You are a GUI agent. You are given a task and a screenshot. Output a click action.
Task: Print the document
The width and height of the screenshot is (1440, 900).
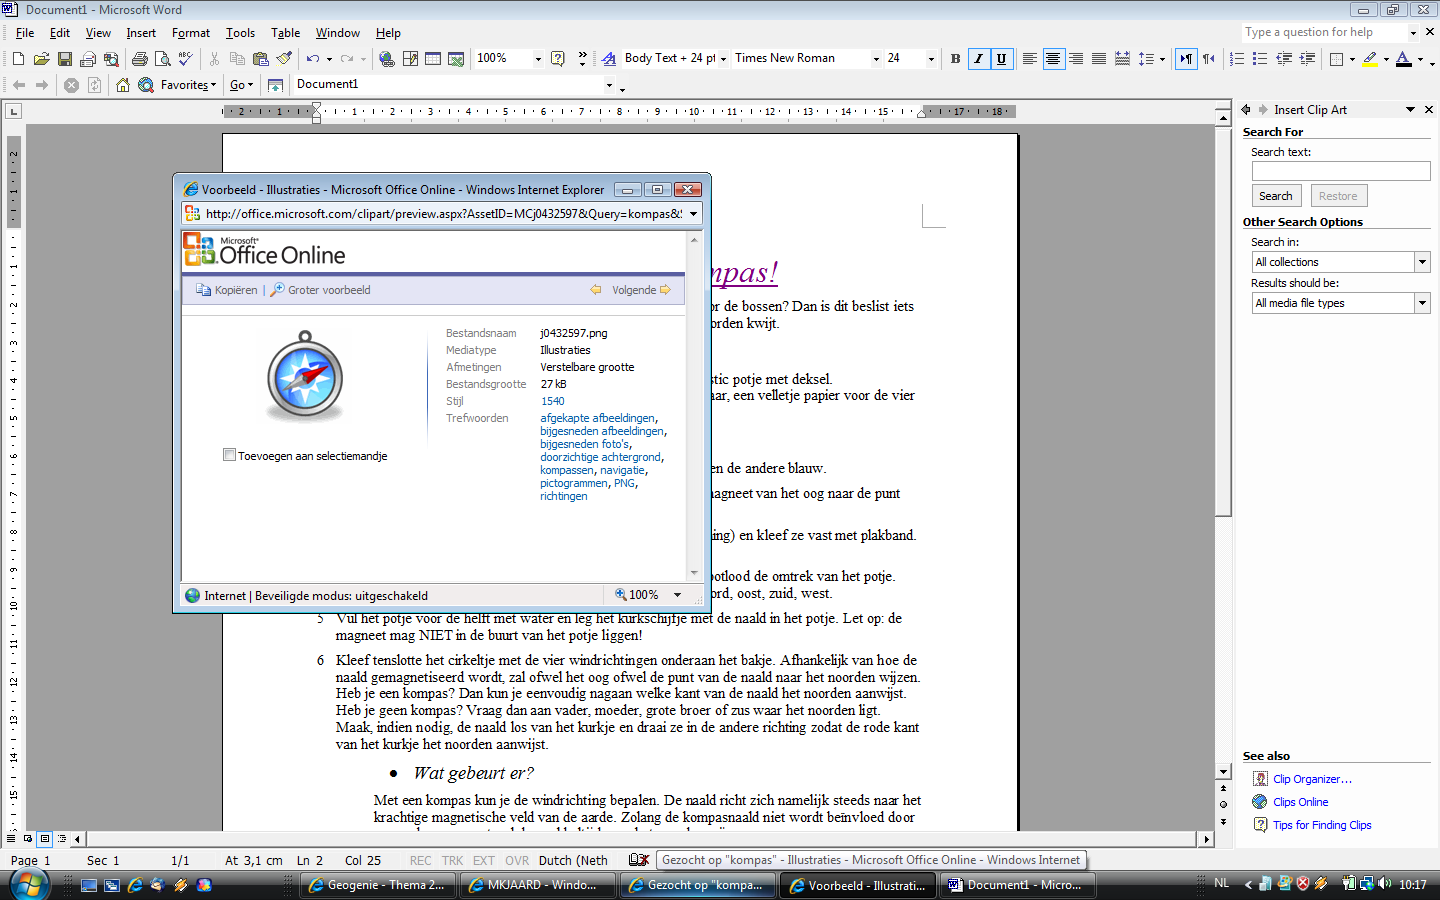(x=140, y=59)
